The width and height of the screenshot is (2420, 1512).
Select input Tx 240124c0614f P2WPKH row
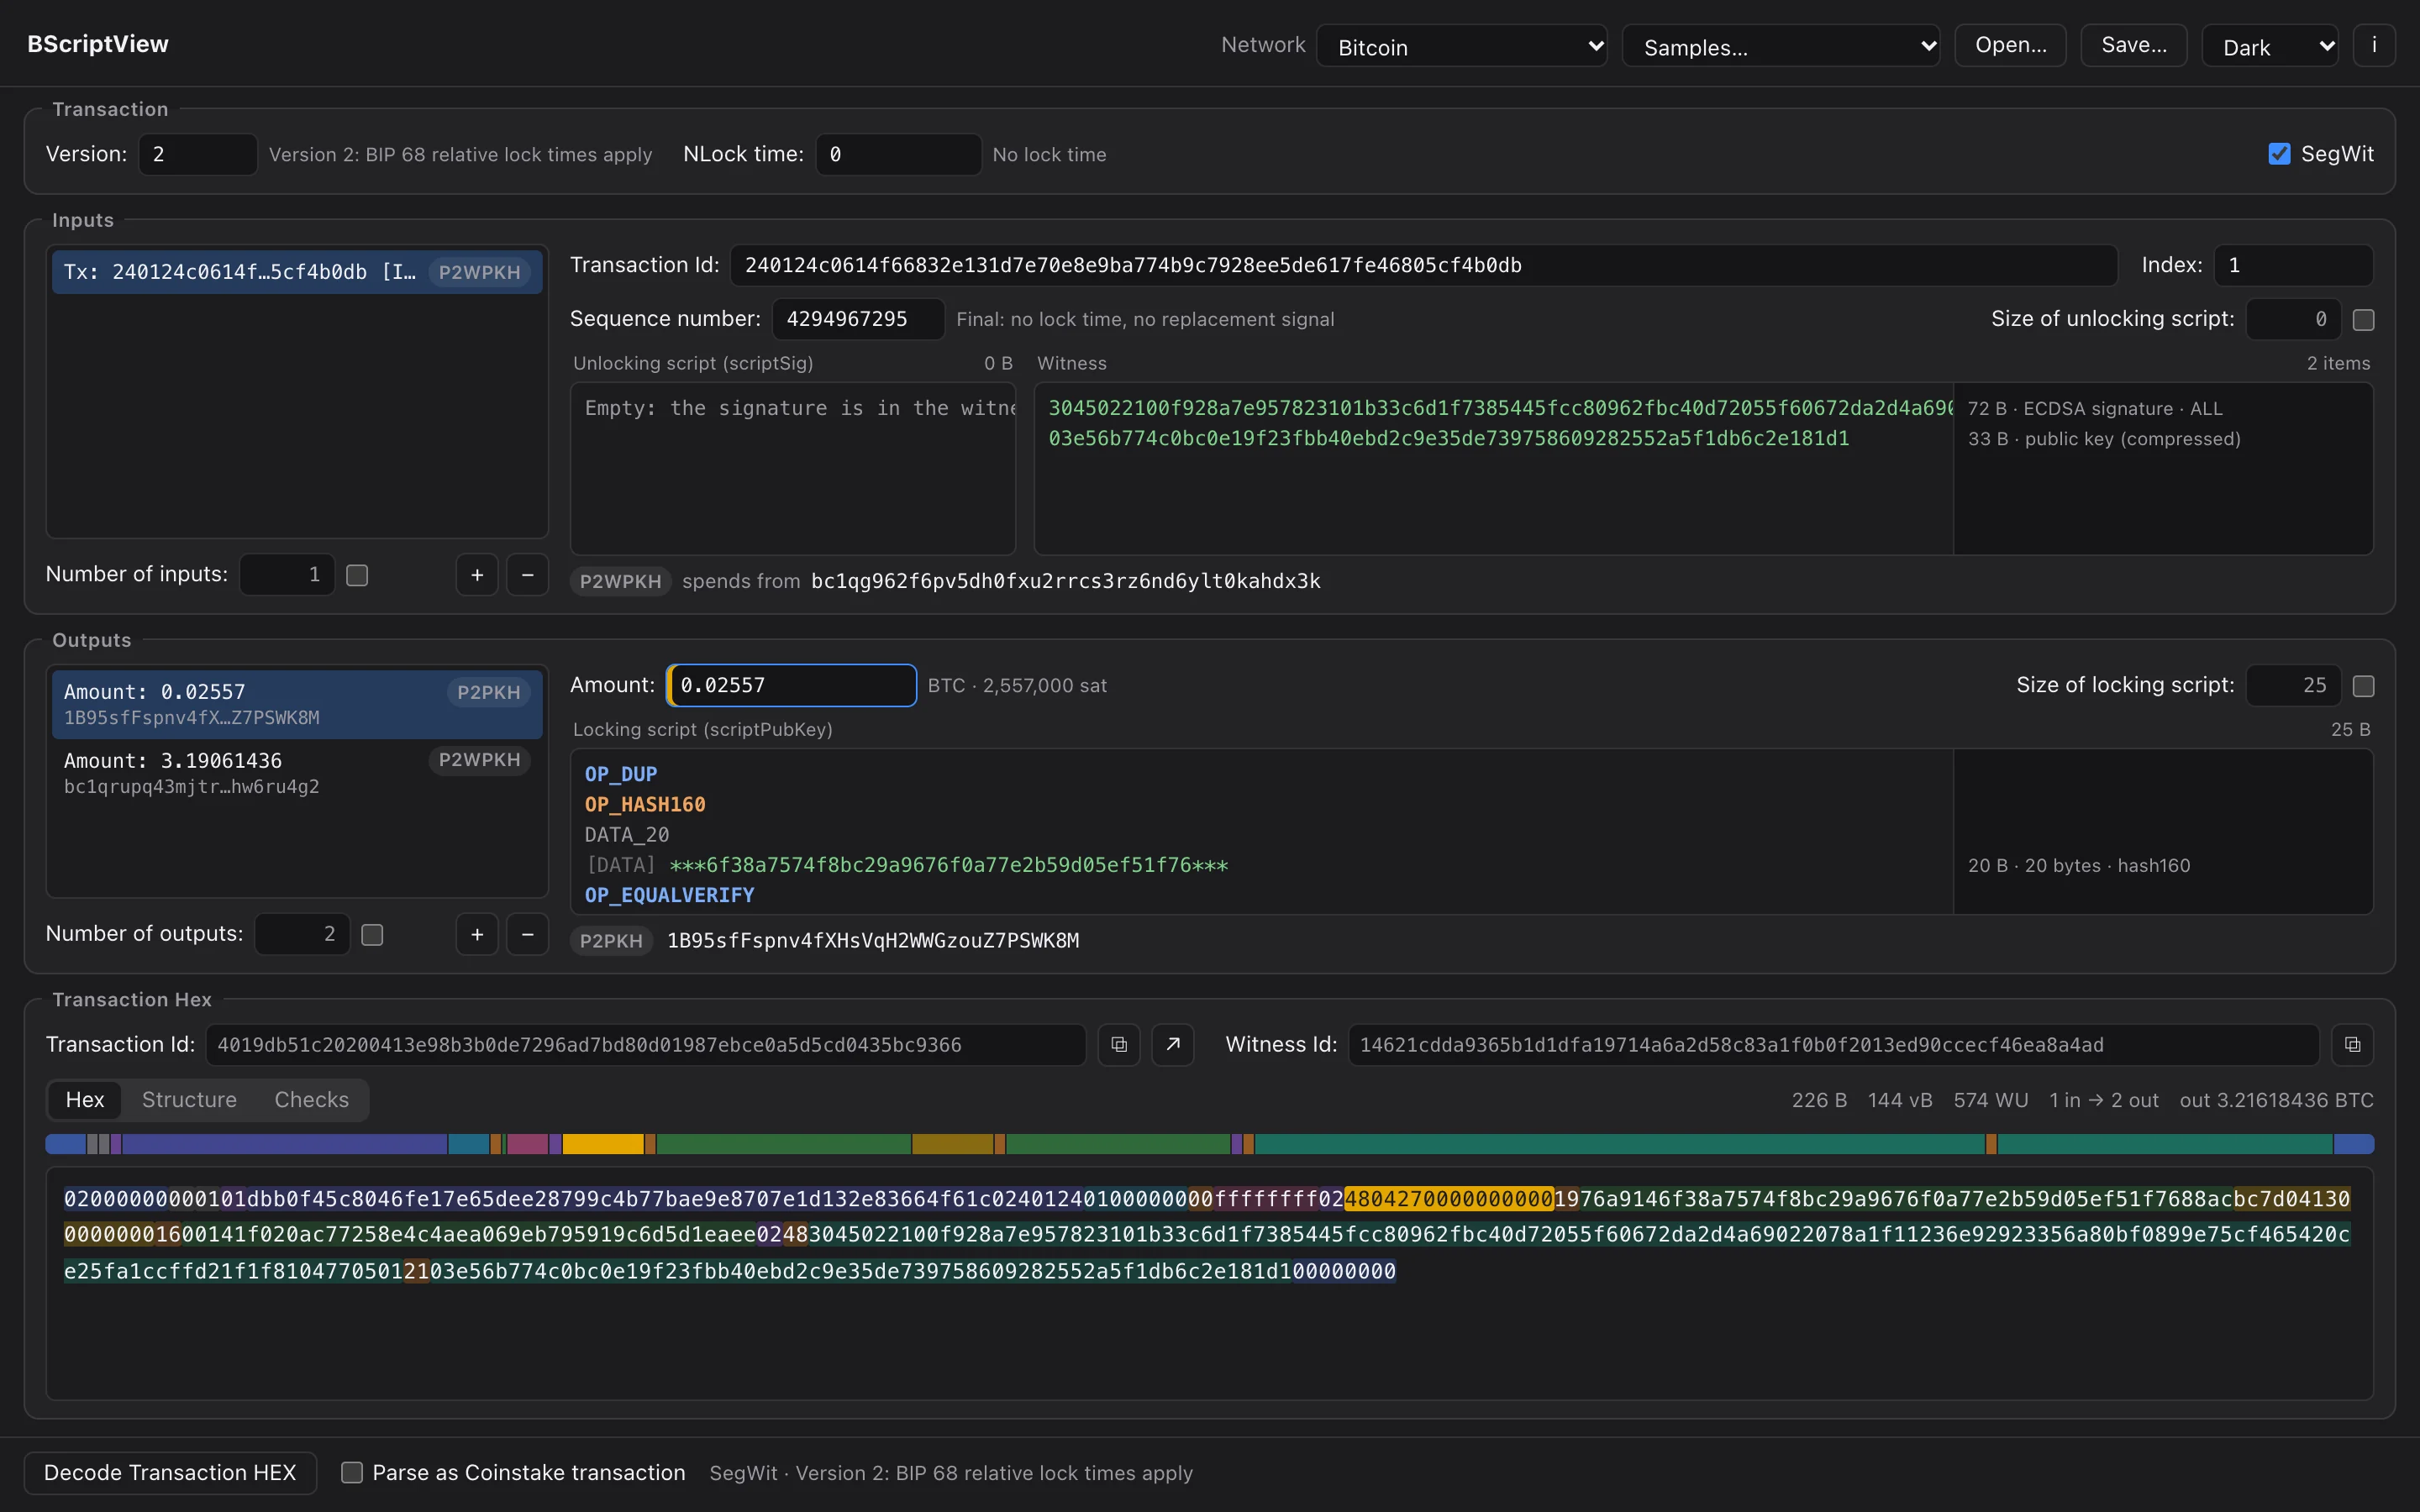[x=297, y=272]
